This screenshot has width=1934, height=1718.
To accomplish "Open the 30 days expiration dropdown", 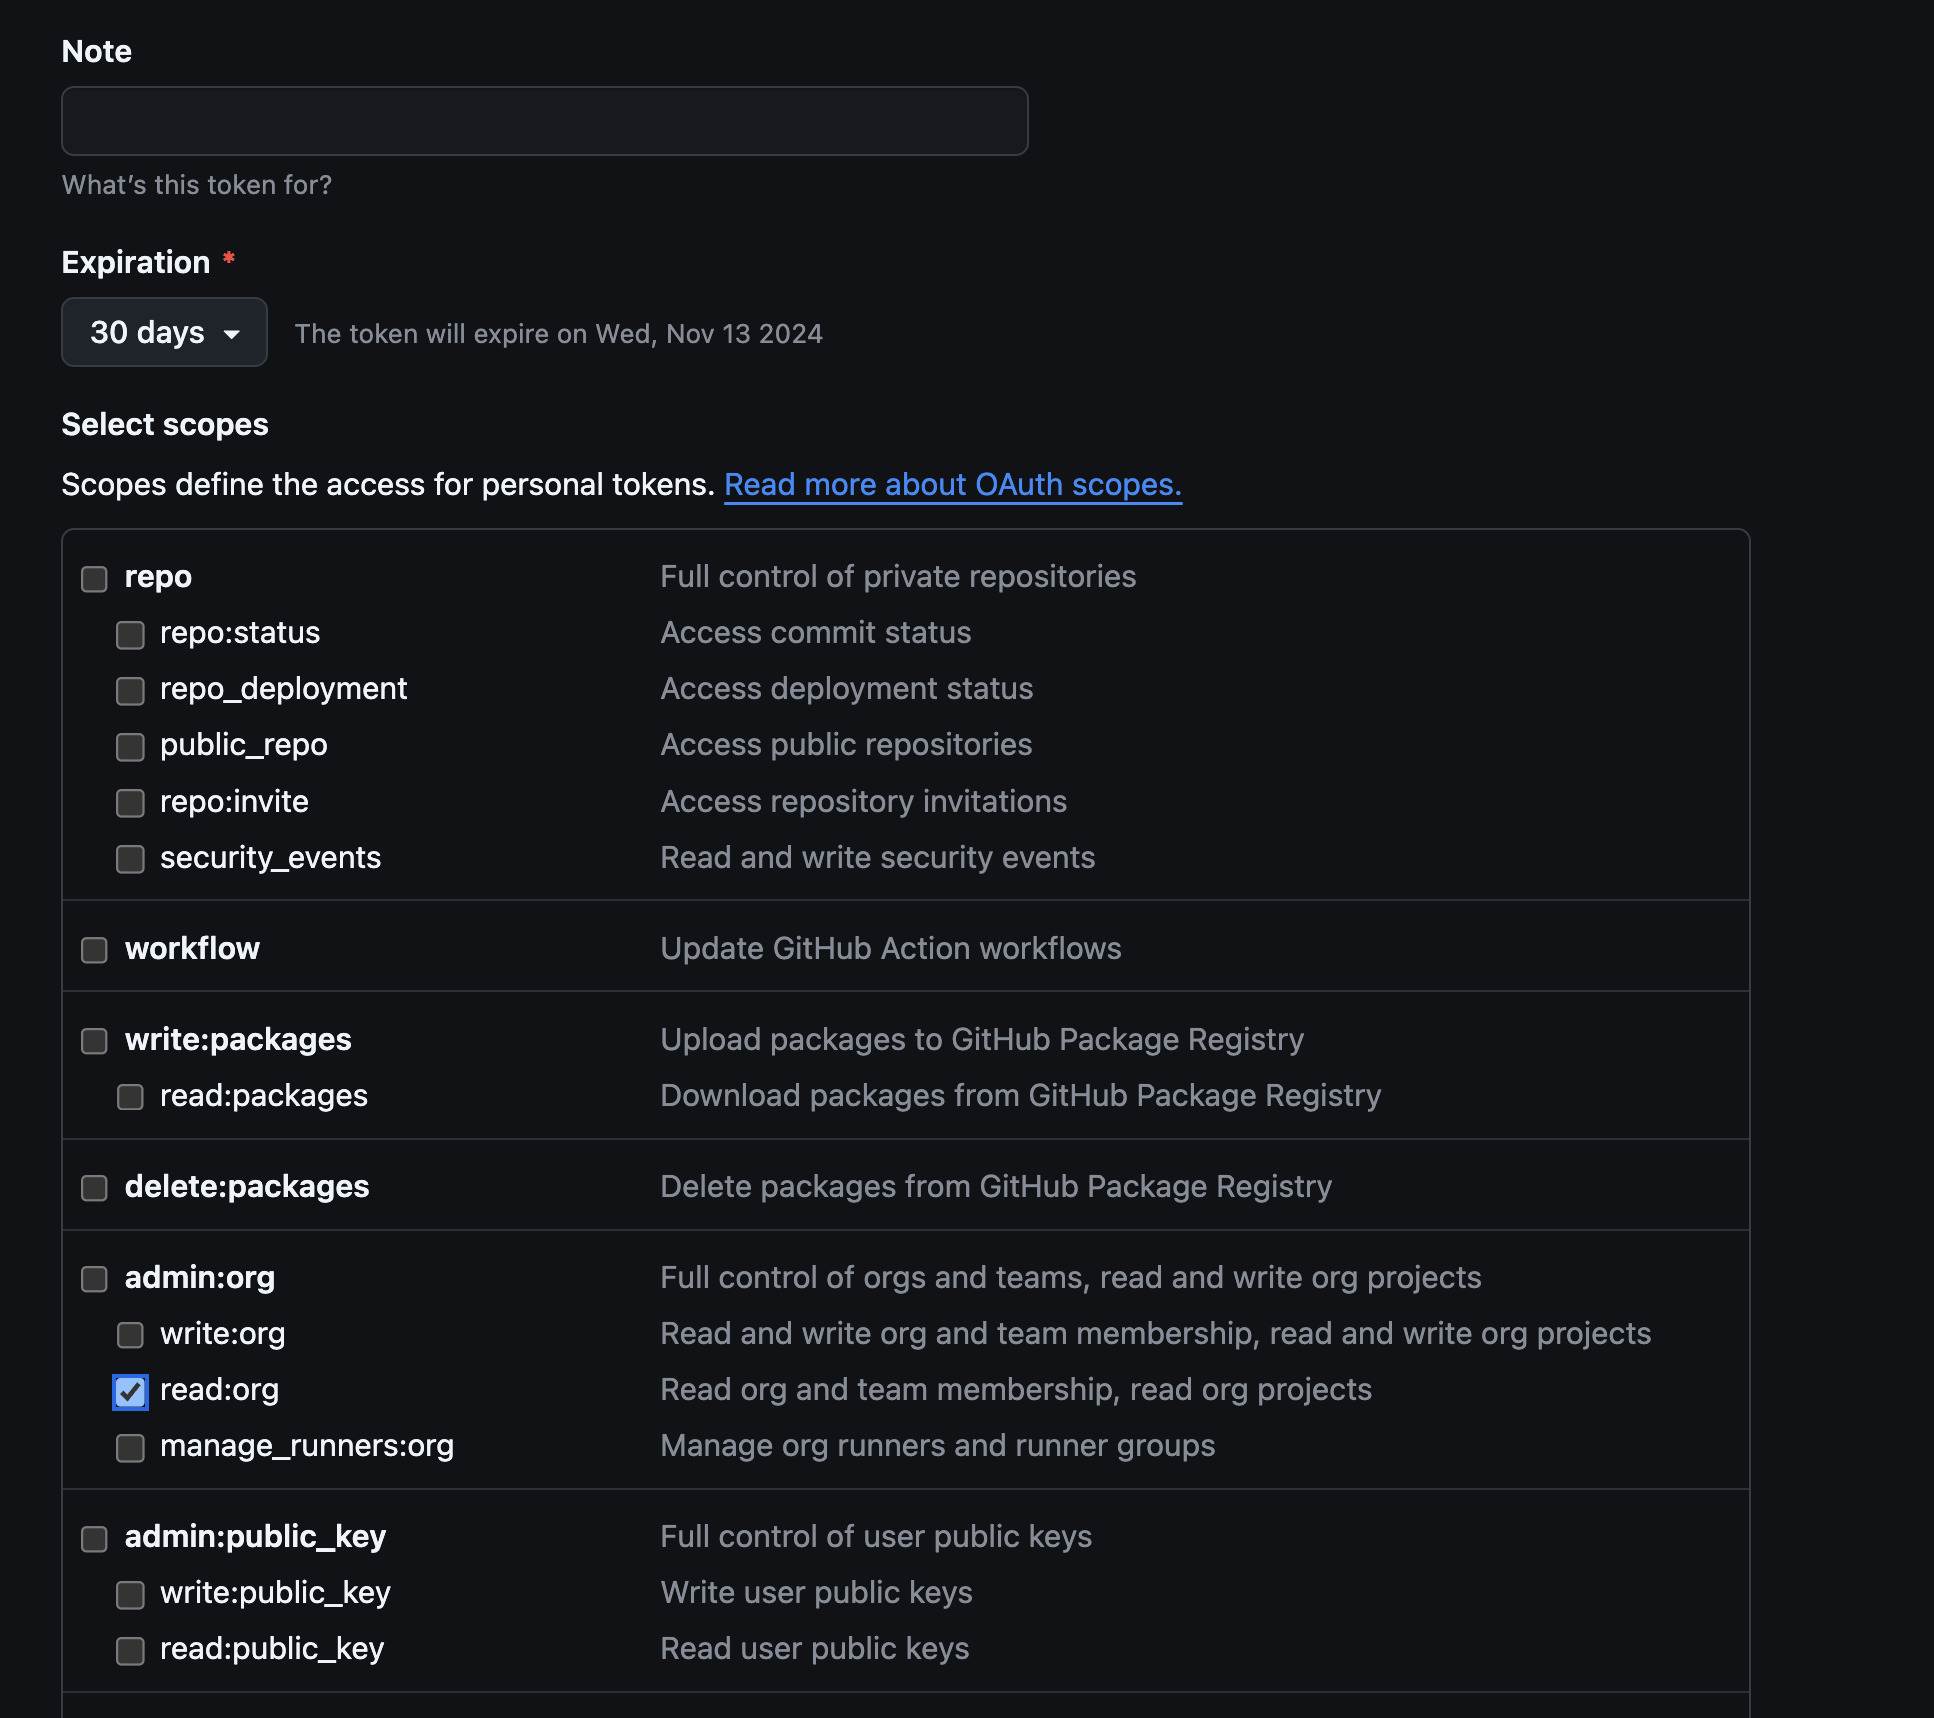I will 164,332.
